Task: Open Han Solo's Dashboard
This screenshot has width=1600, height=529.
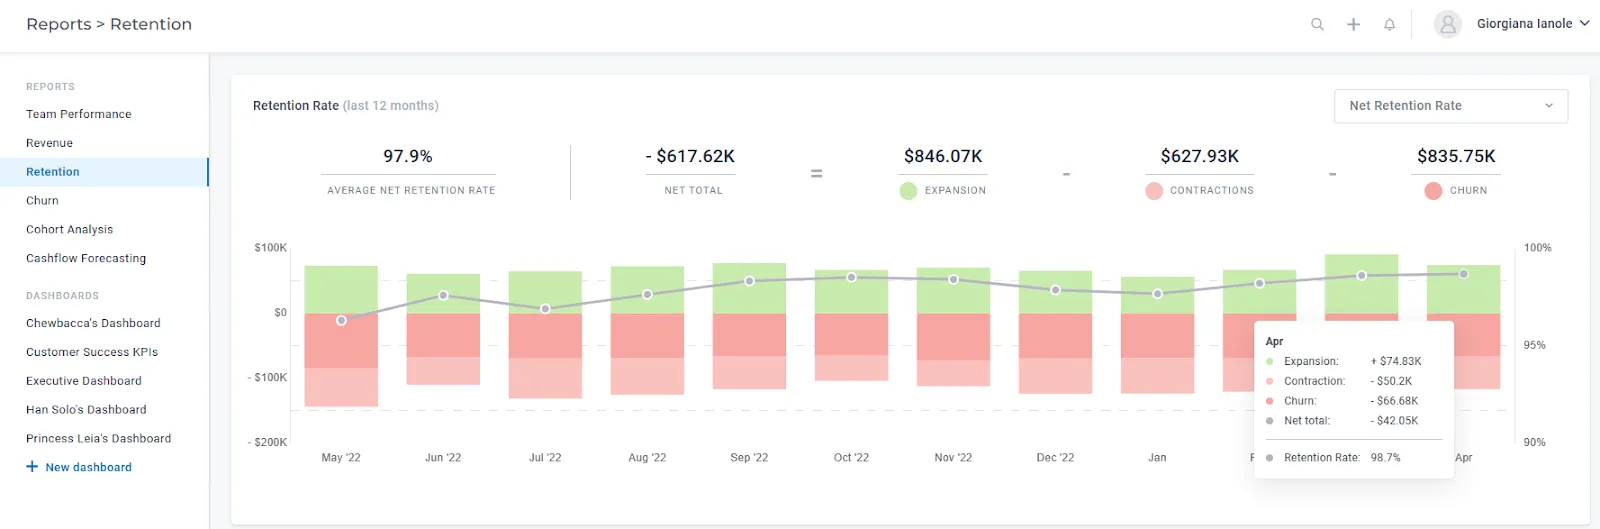Action: point(86,410)
